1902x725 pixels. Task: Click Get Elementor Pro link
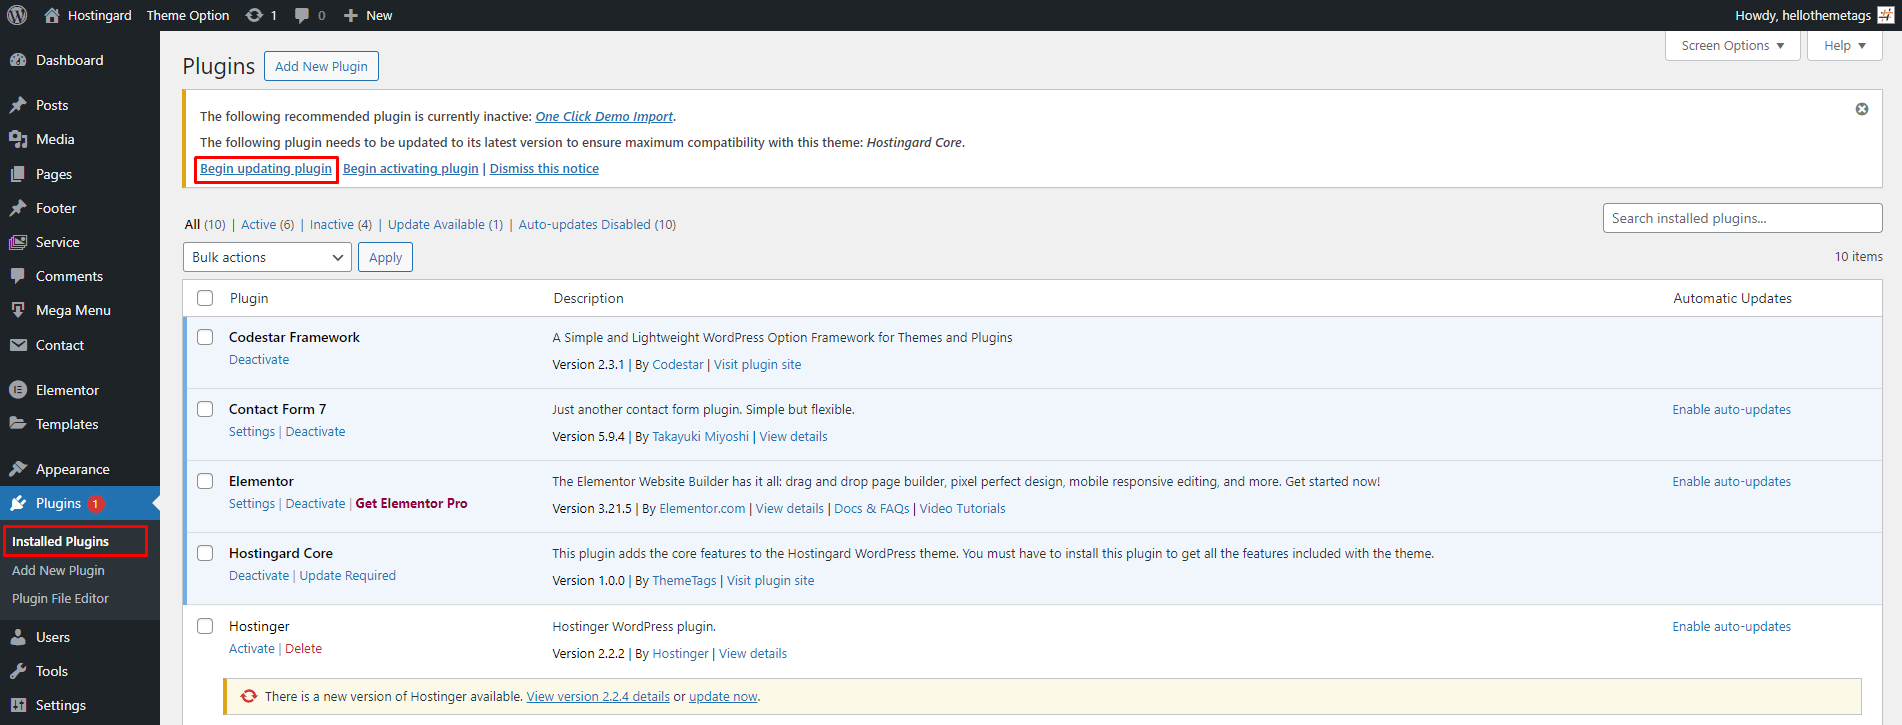click(x=411, y=503)
